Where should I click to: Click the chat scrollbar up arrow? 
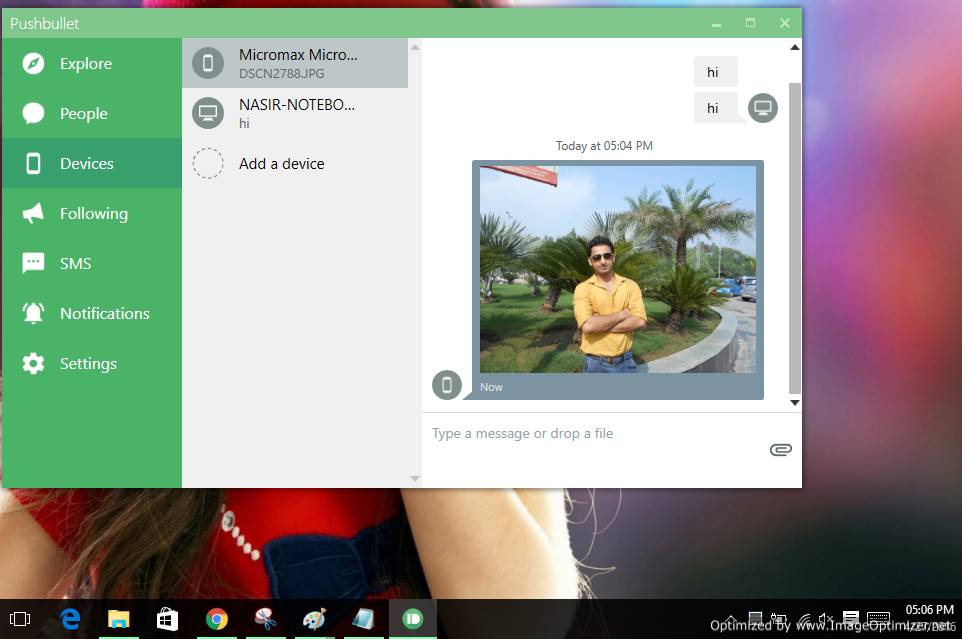pyautogui.click(x=795, y=47)
